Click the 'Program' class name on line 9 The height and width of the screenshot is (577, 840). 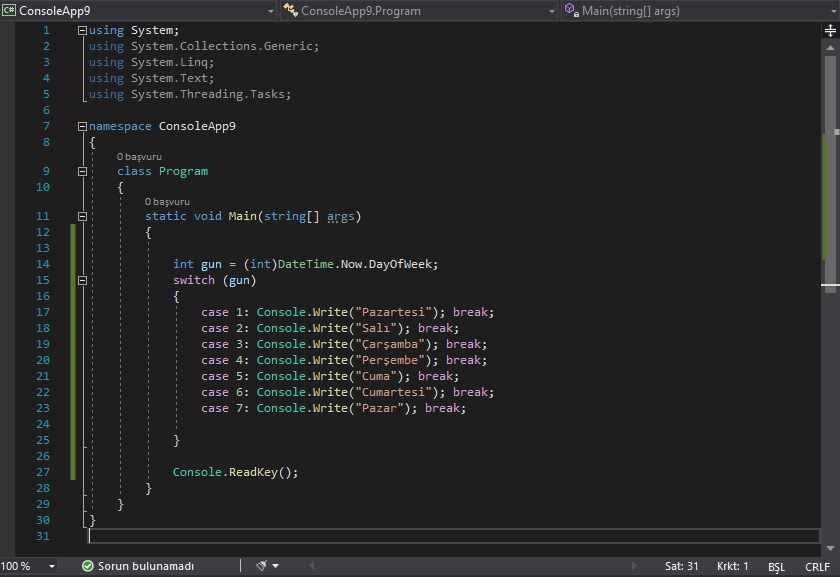click(x=183, y=171)
